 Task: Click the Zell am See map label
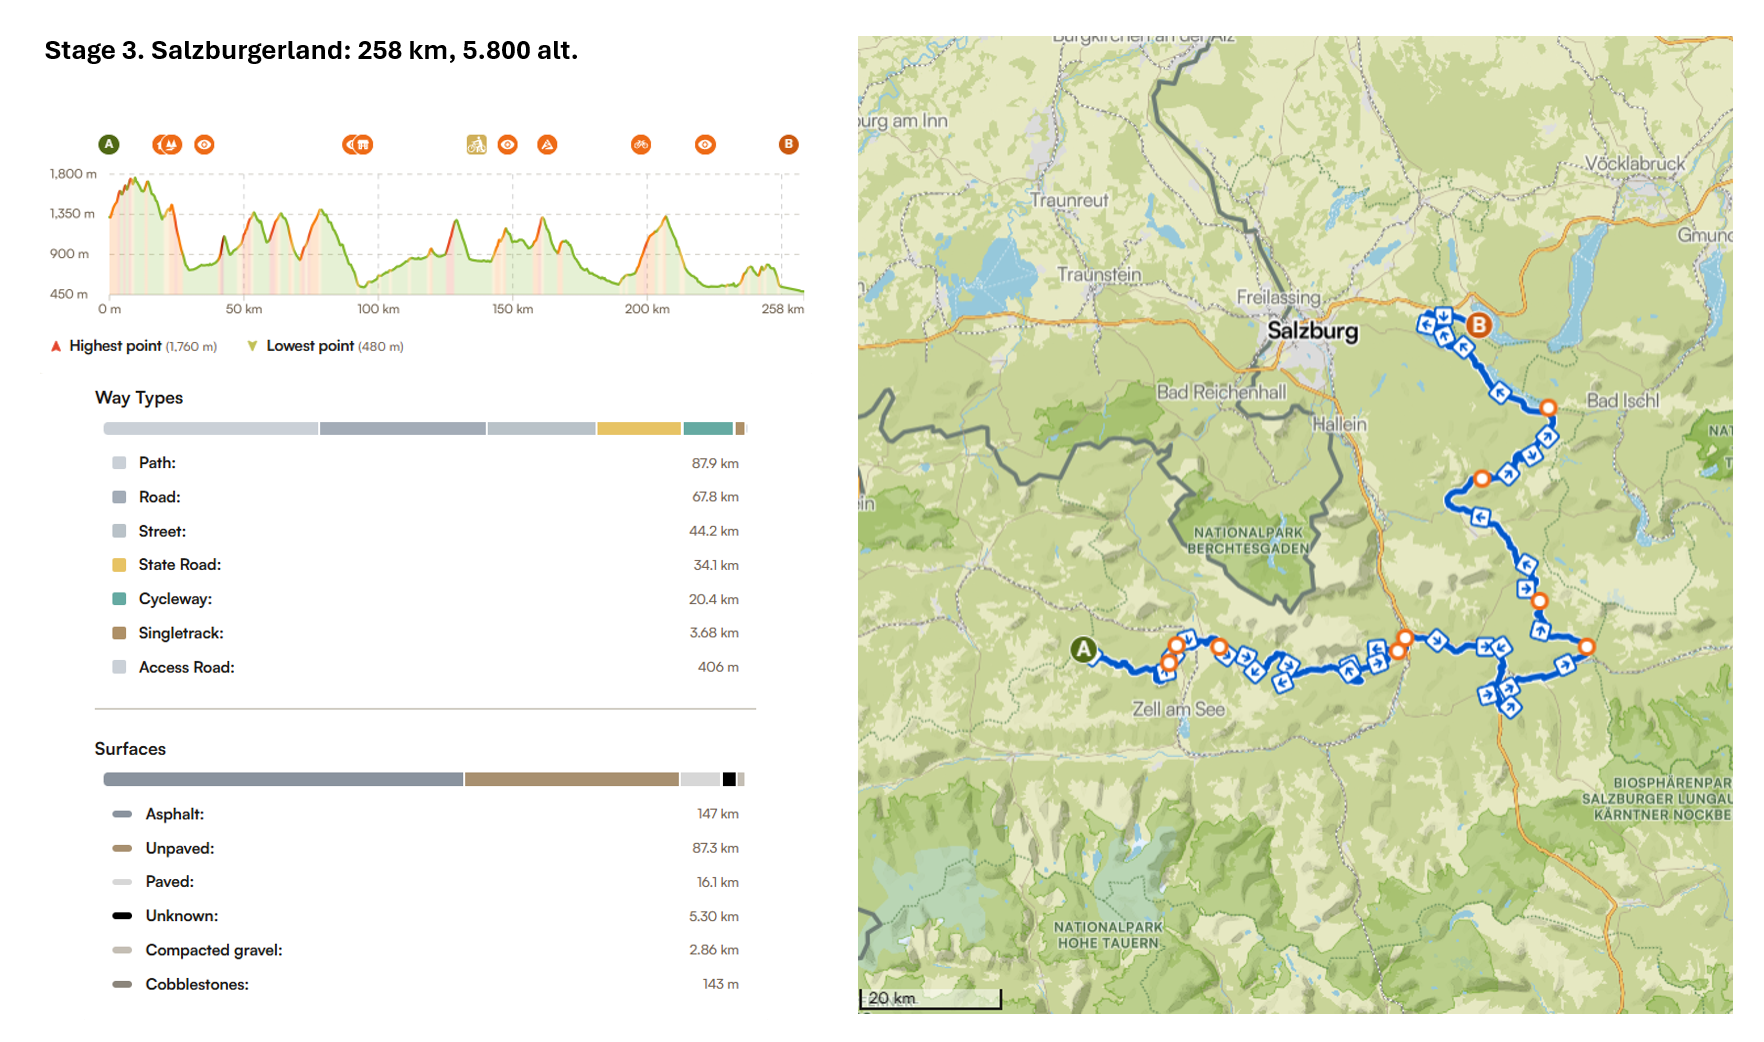click(1178, 709)
